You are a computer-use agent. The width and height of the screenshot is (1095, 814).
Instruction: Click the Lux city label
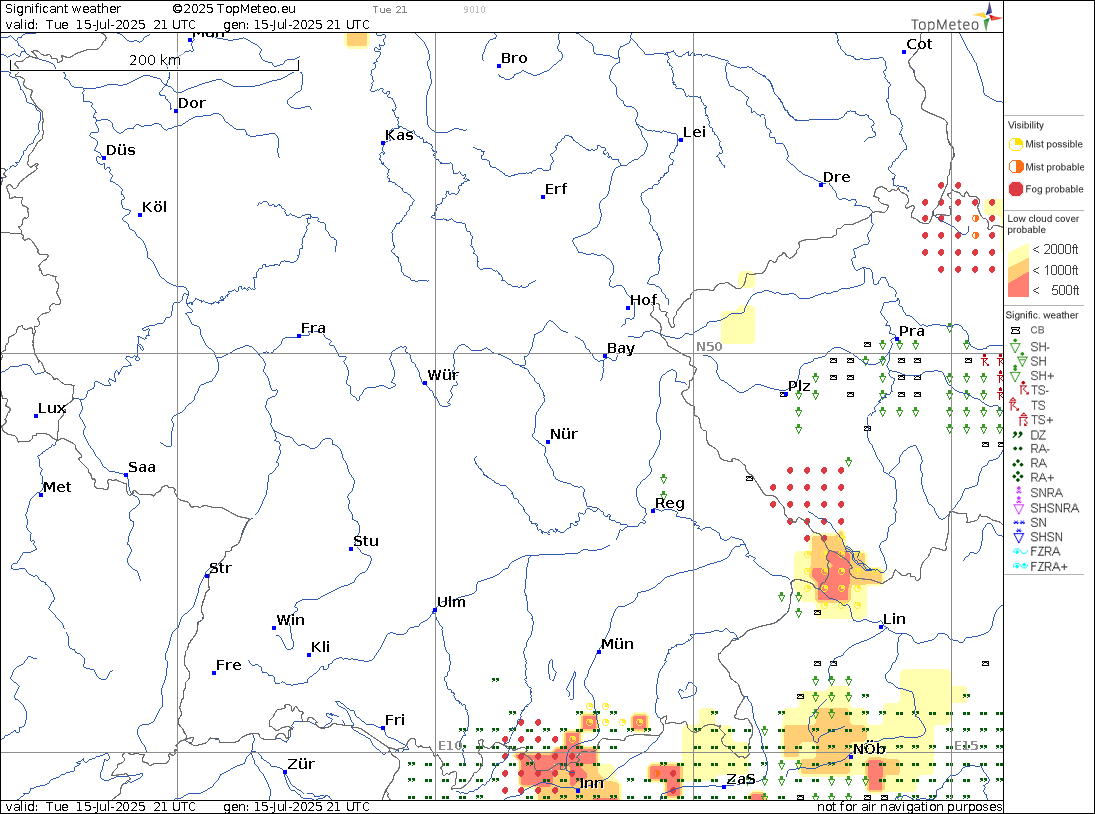52,408
